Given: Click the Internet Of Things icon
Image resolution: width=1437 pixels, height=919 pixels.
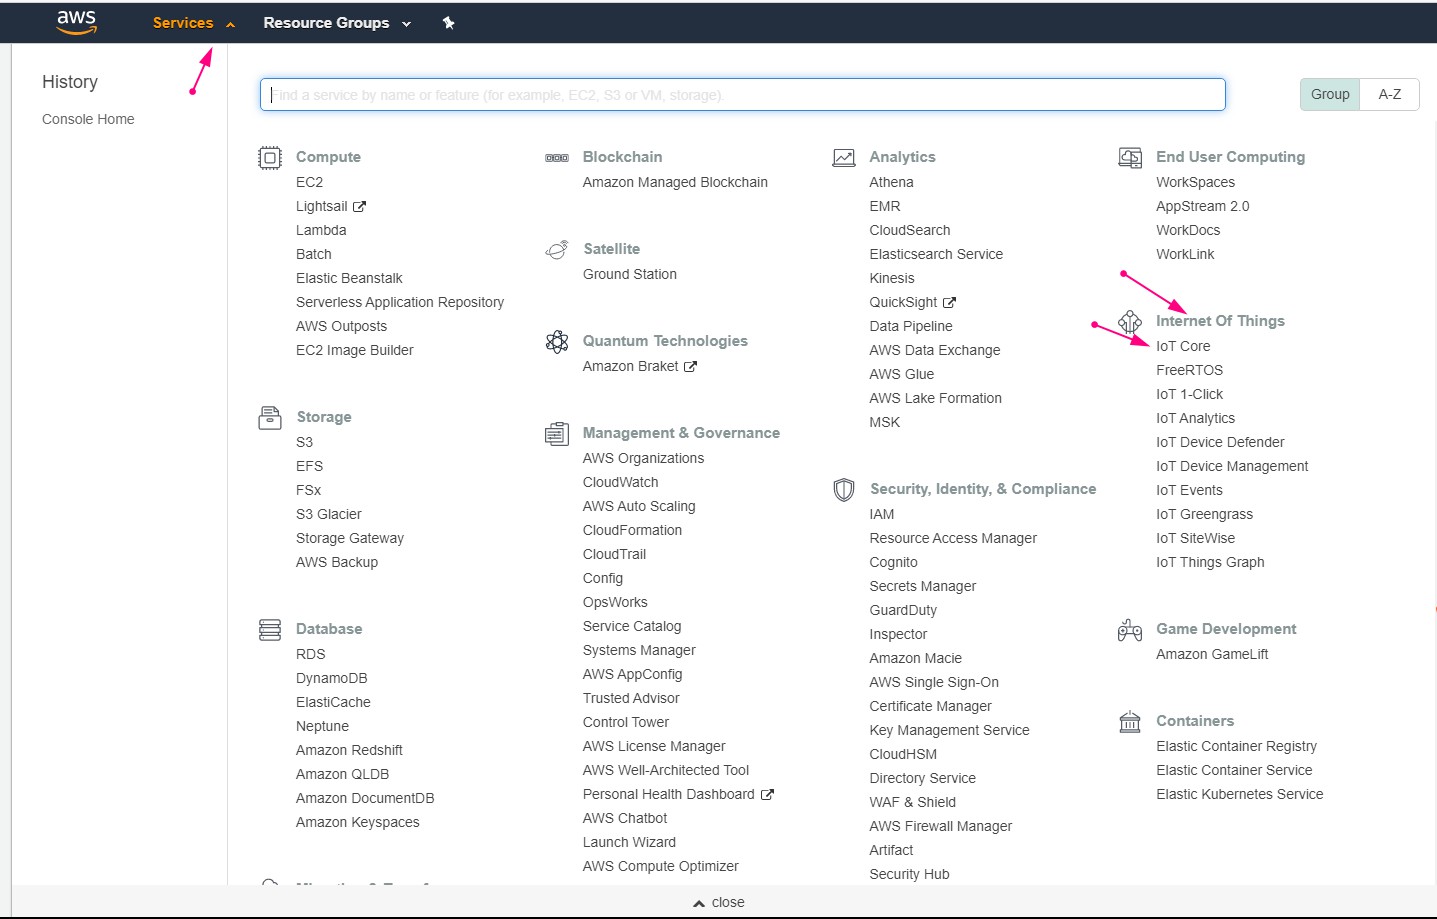Looking at the screenshot, I should 1130,322.
